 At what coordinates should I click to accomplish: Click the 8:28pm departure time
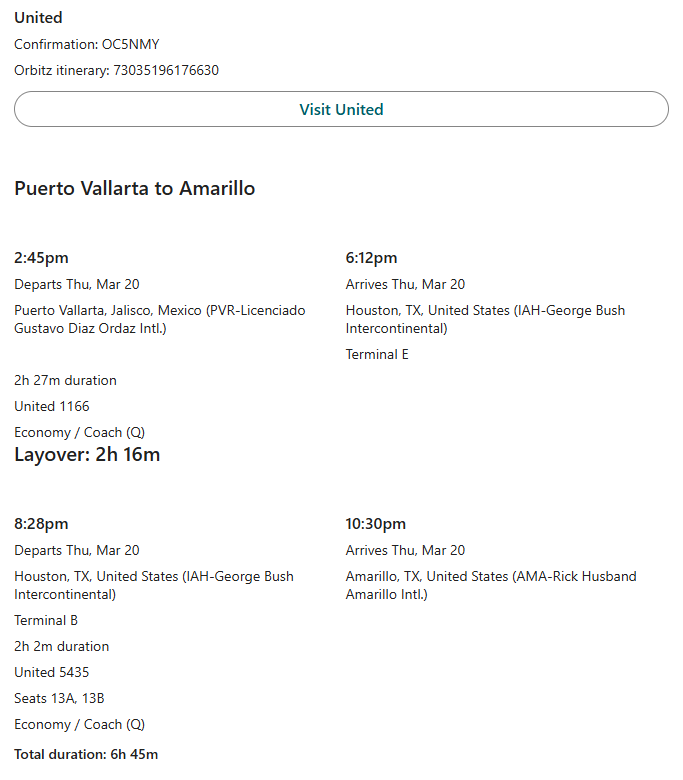[x=41, y=524]
